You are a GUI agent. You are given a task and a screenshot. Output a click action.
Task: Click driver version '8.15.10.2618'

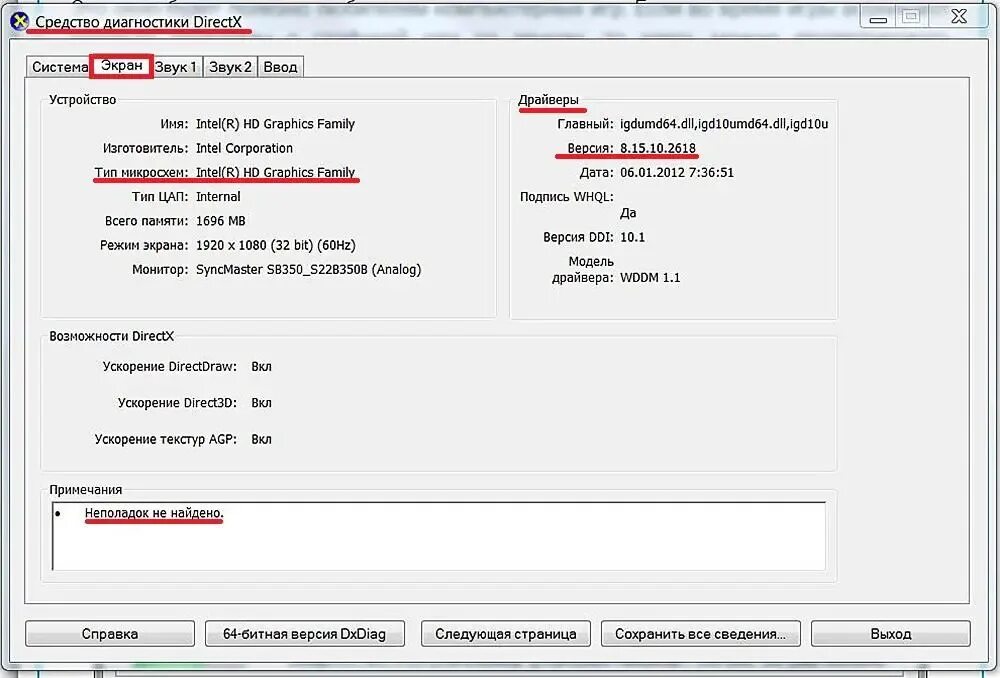tap(658, 148)
